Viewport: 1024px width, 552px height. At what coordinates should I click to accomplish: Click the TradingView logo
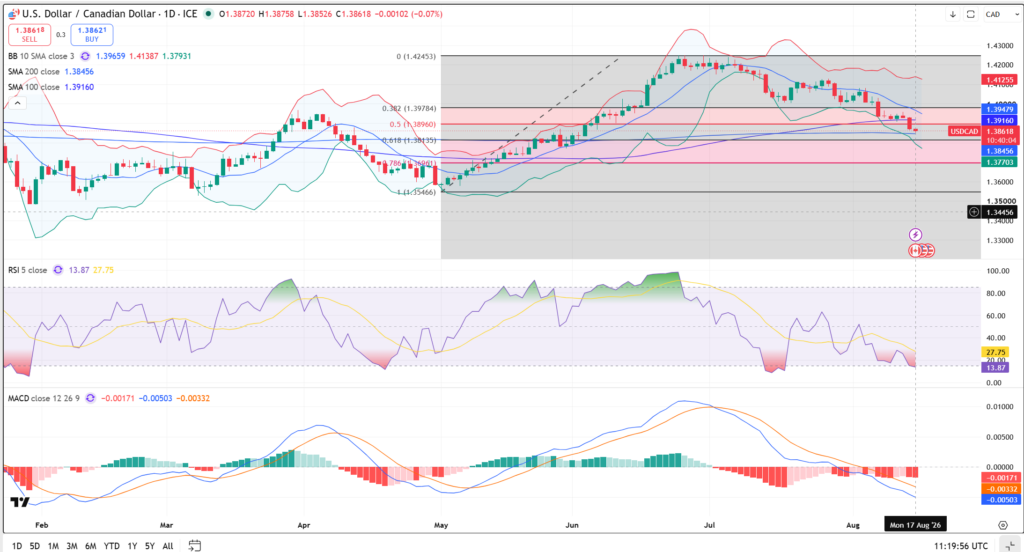click(20, 502)
